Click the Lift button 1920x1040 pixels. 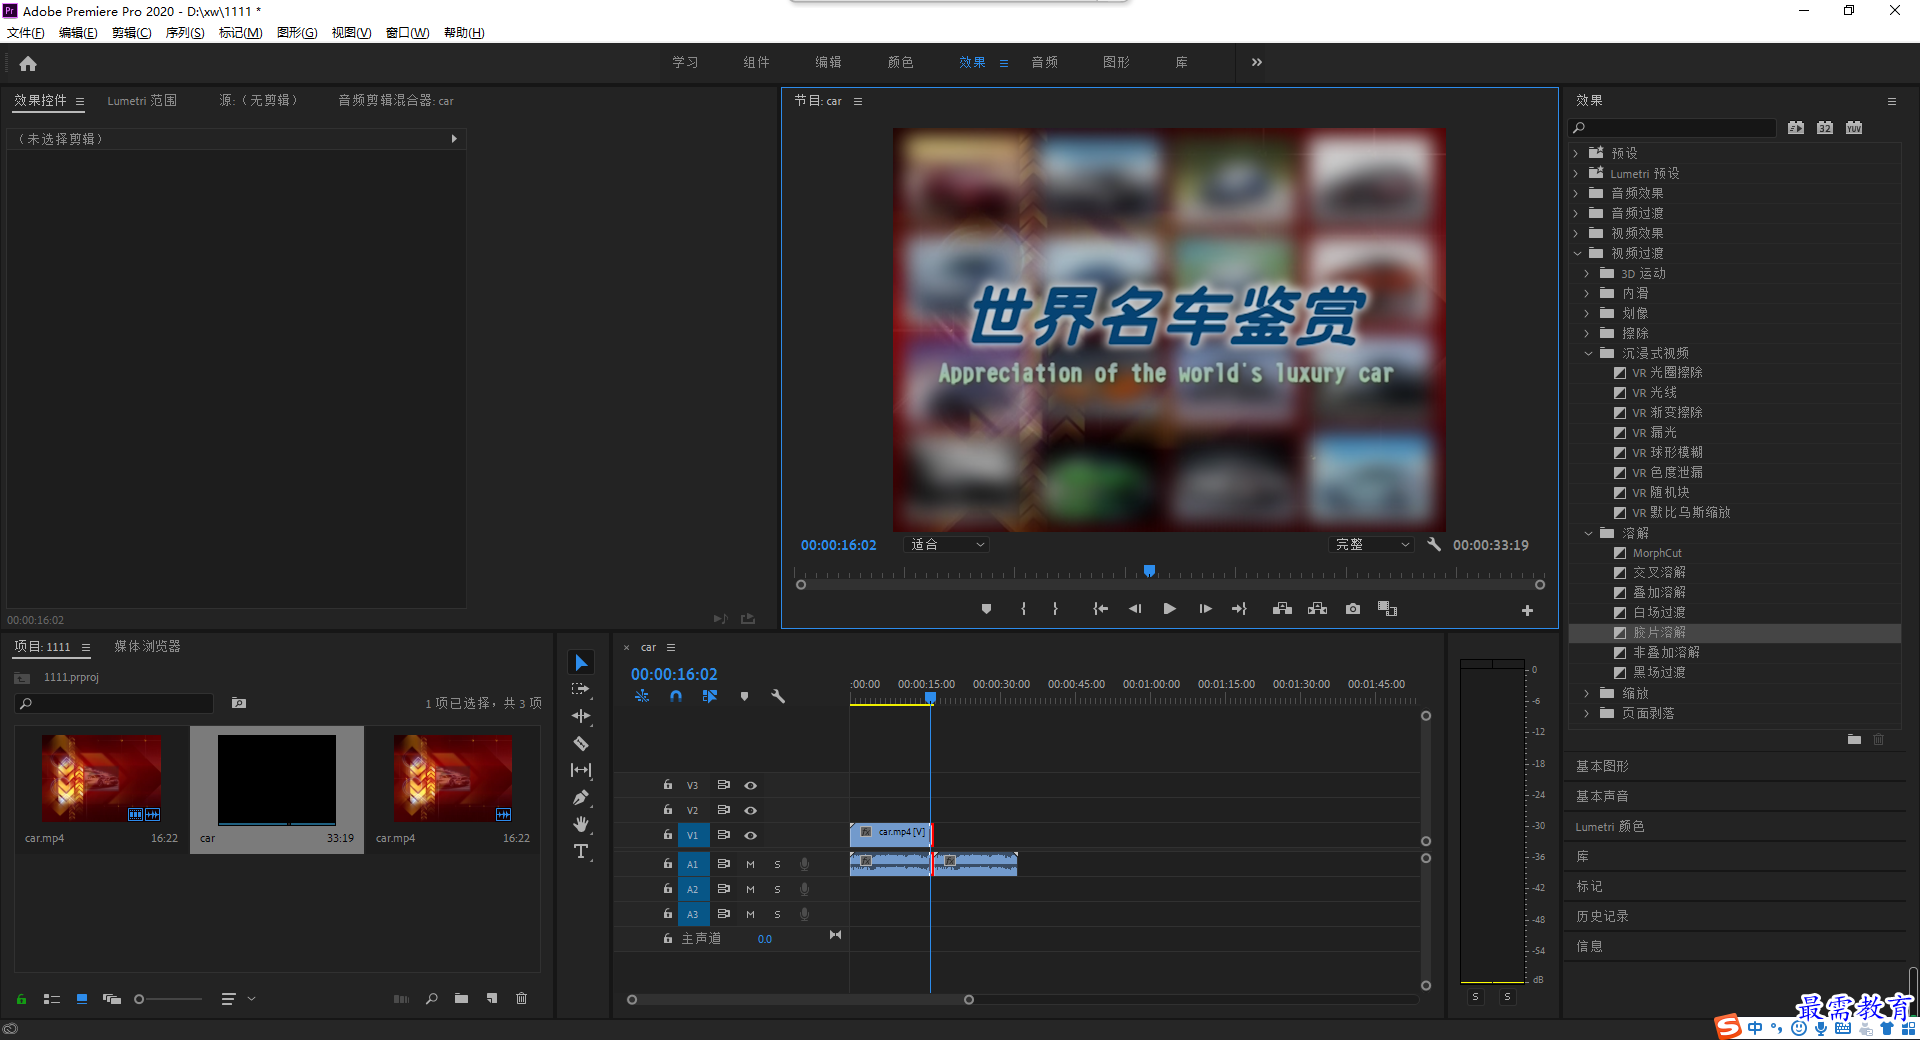(1282, 609)
